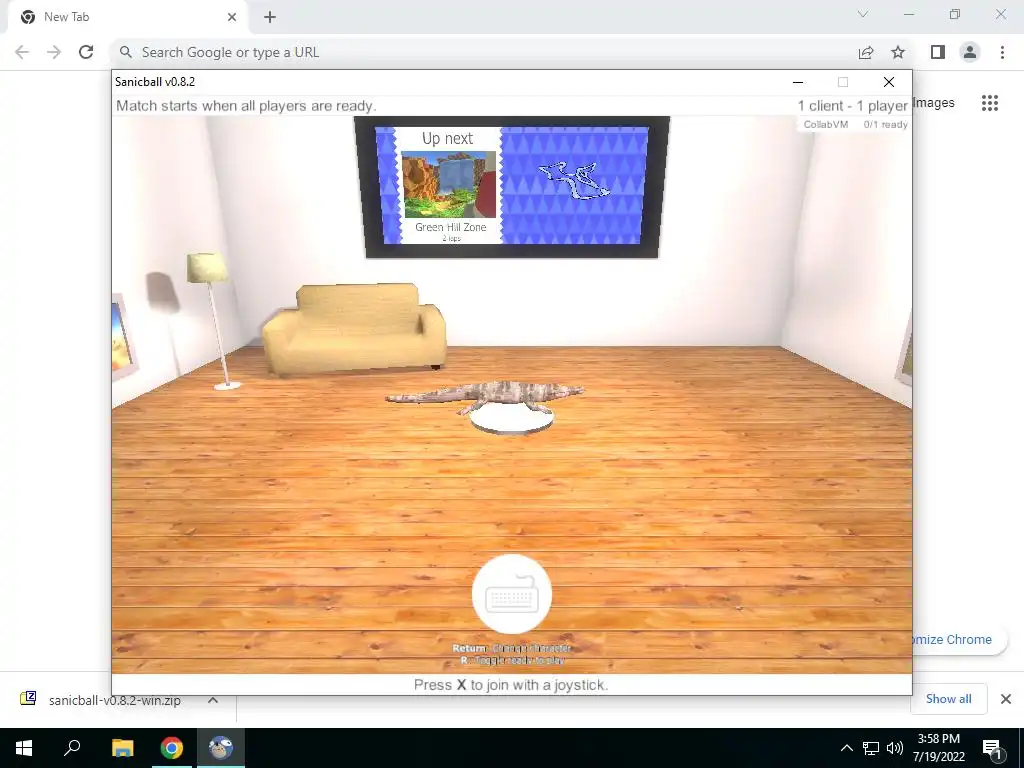Screen dimensions: 1024x768
Task: Click the 'Green Hill Zone' track name
Action: pyautogui.click(x=451, y=227)
